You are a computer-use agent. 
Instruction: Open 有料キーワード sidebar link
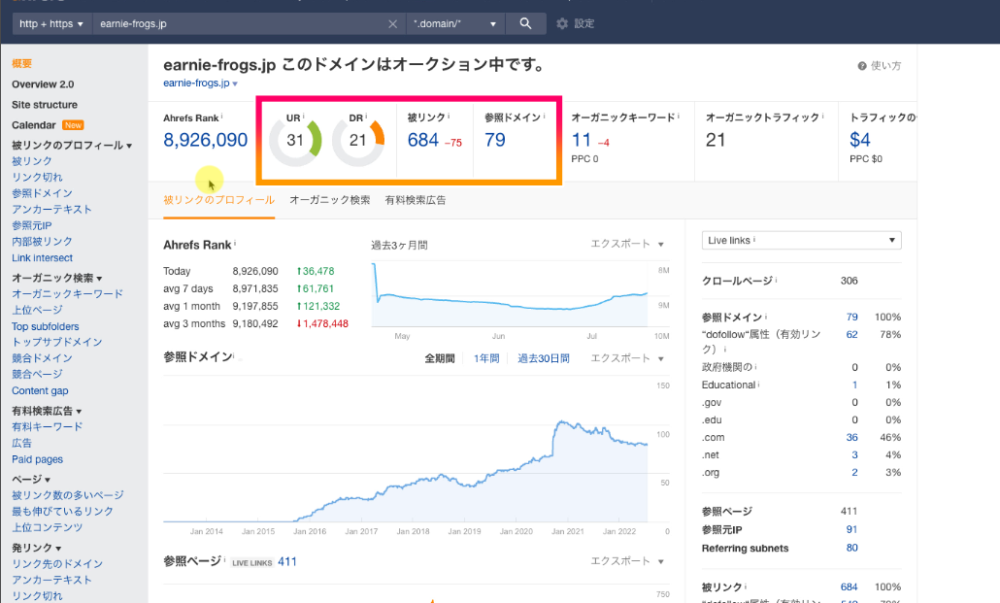pyautogui.click(x=47, y=426)
